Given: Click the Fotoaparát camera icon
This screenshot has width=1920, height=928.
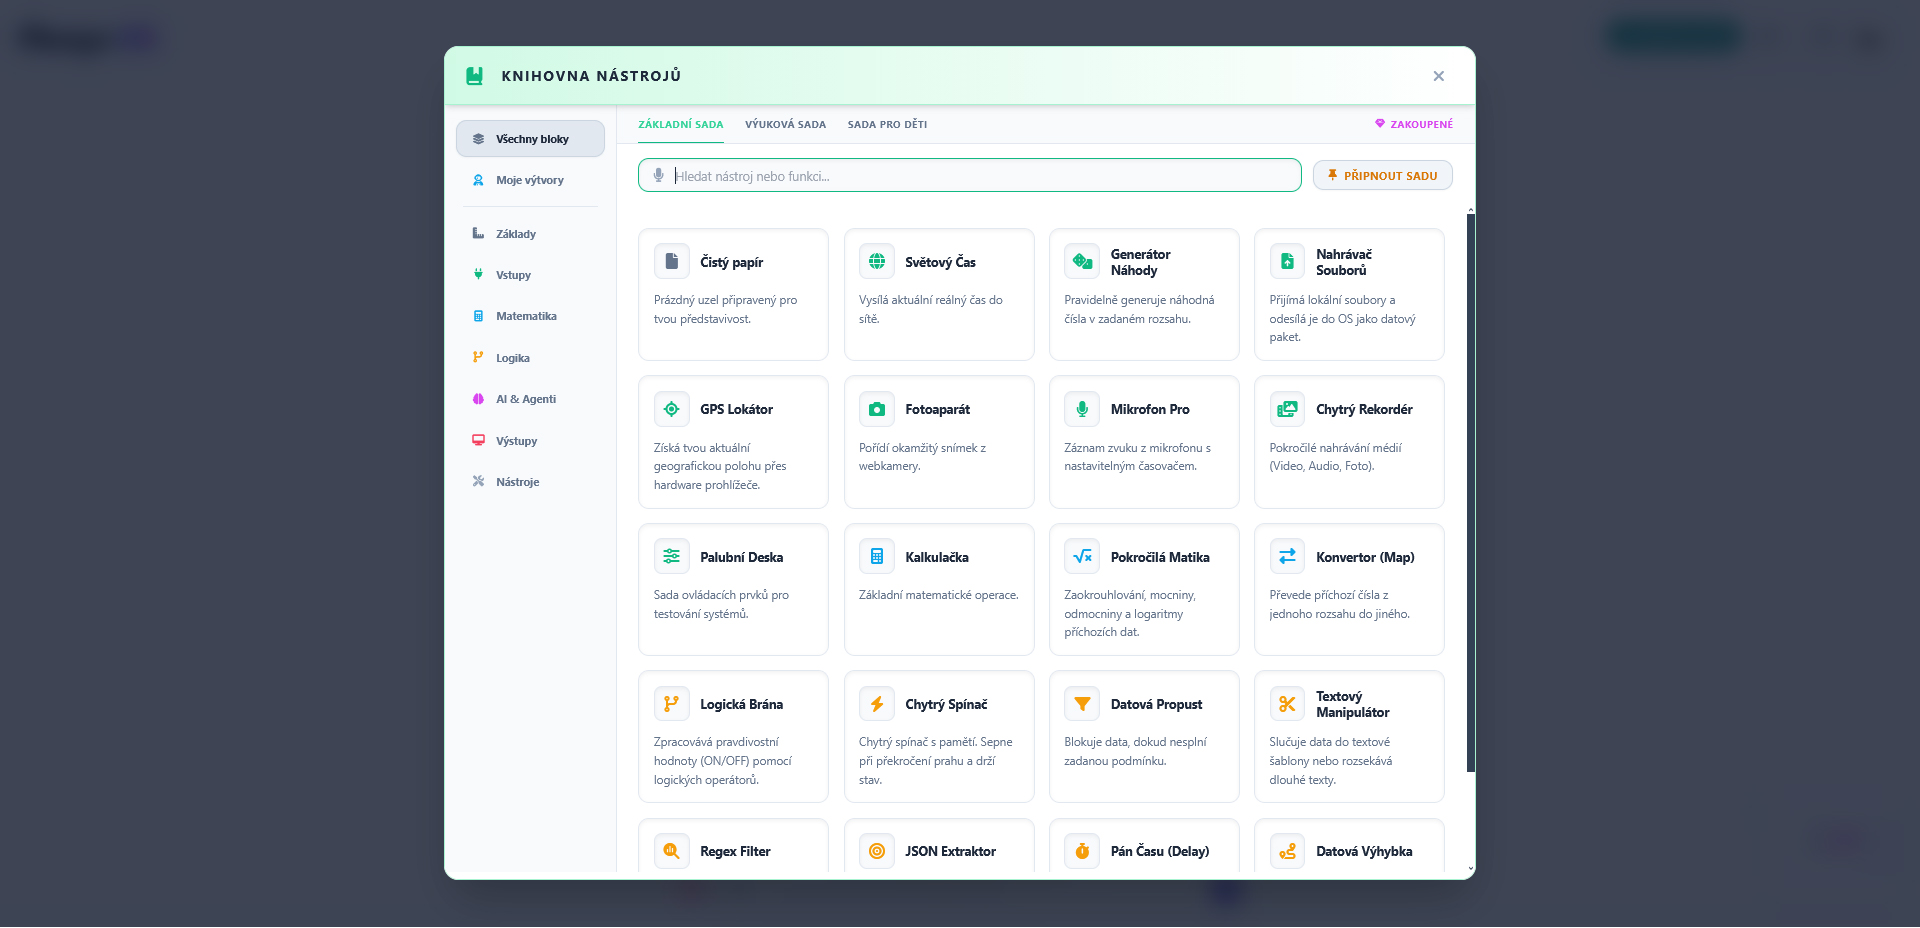Looking at the screenshot, I should [877, 409].
